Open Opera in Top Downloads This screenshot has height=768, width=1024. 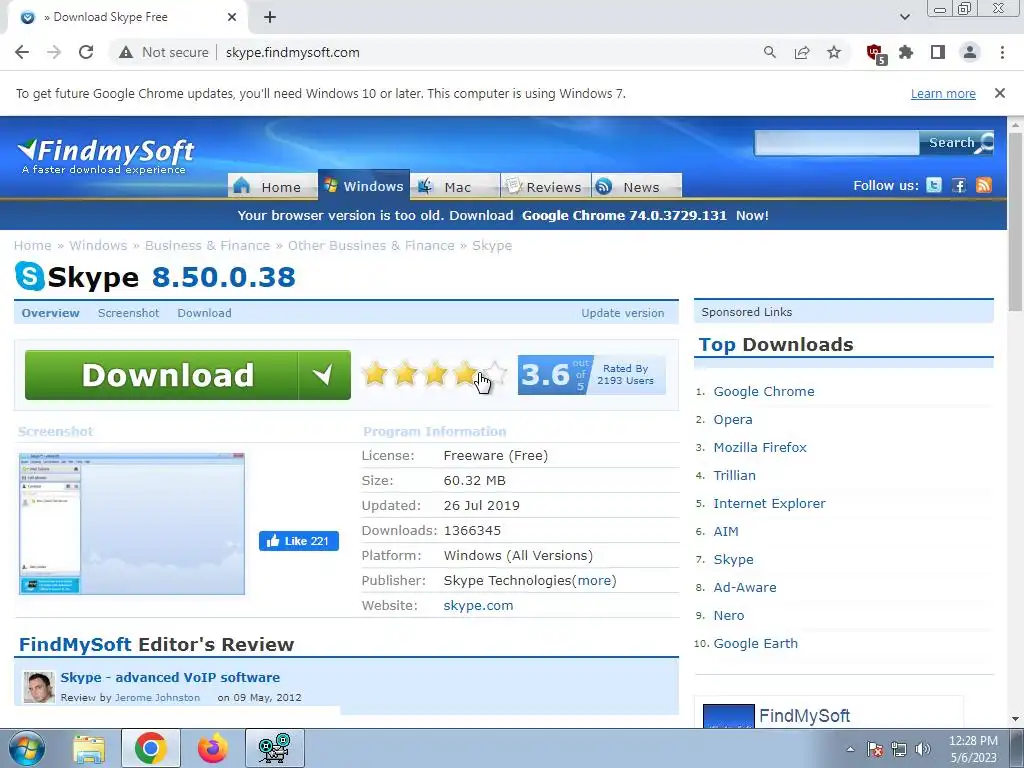tap(733, 419)
